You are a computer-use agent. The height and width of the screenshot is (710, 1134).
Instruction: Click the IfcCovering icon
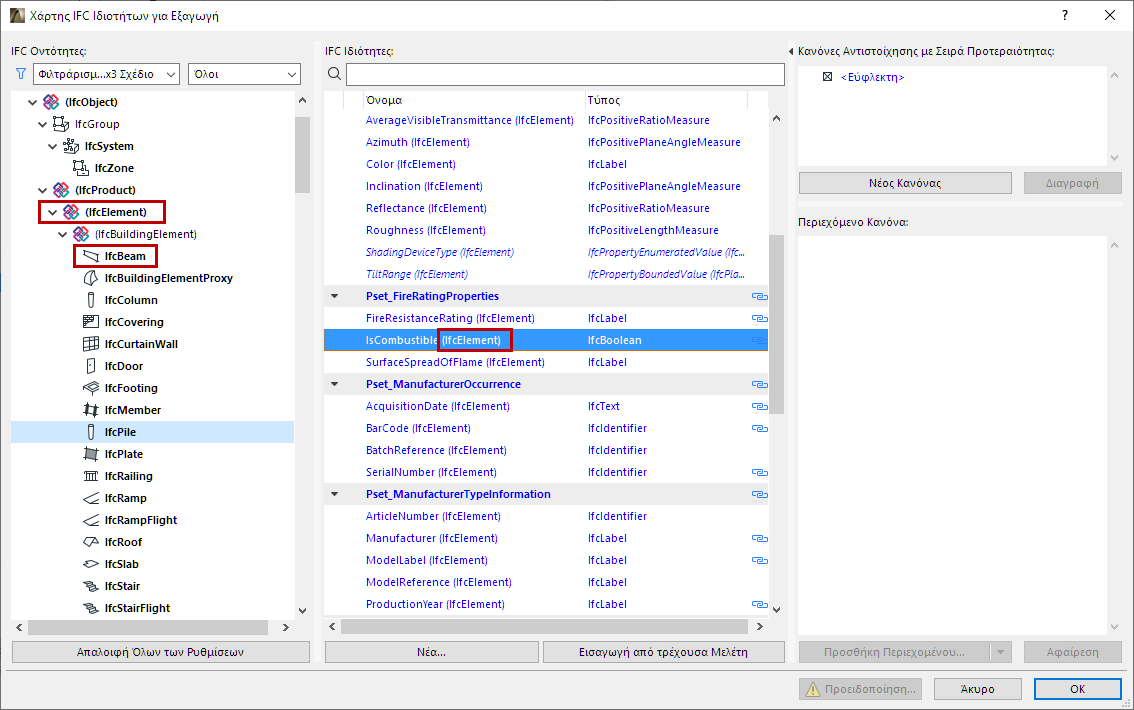pos(91,322)
